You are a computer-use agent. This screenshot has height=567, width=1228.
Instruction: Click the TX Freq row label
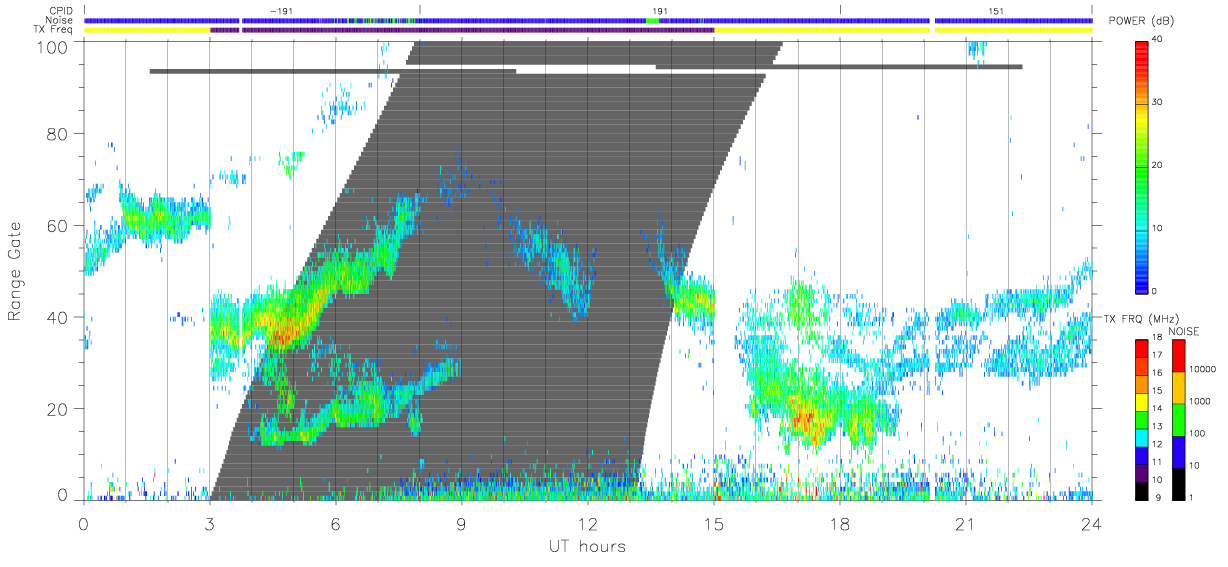pos(52,30)
